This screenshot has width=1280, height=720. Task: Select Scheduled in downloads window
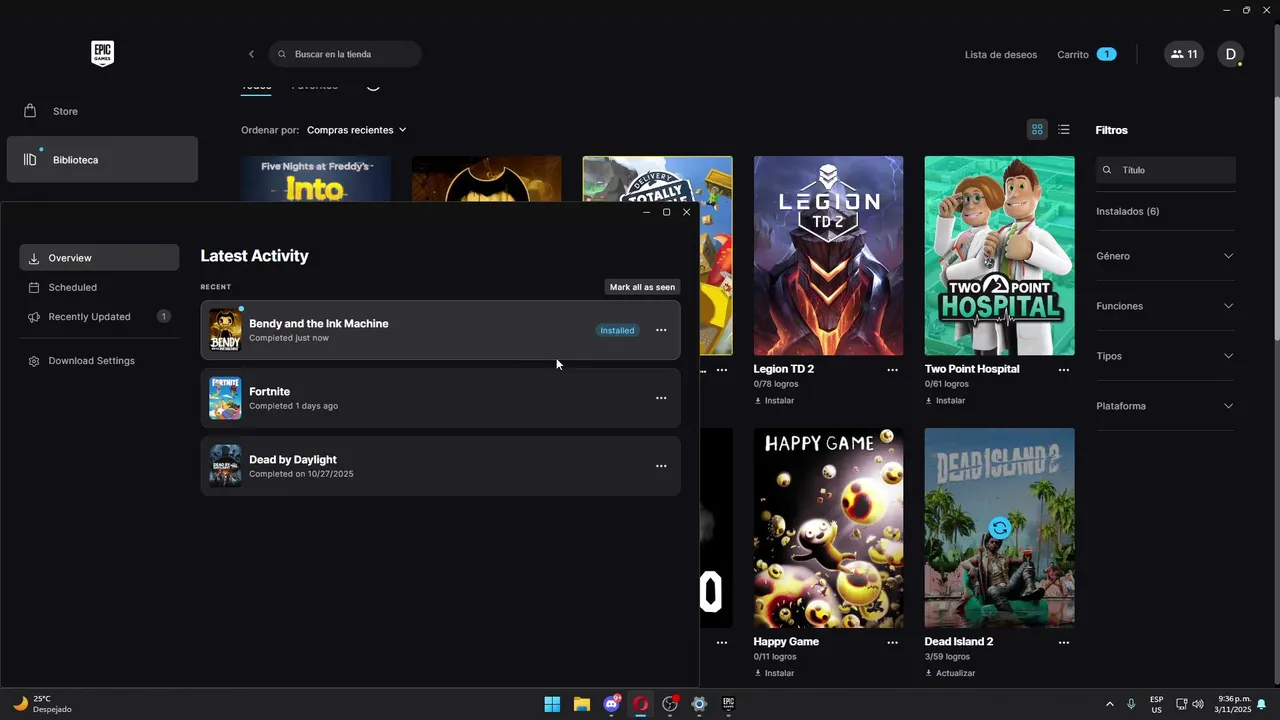99,287
